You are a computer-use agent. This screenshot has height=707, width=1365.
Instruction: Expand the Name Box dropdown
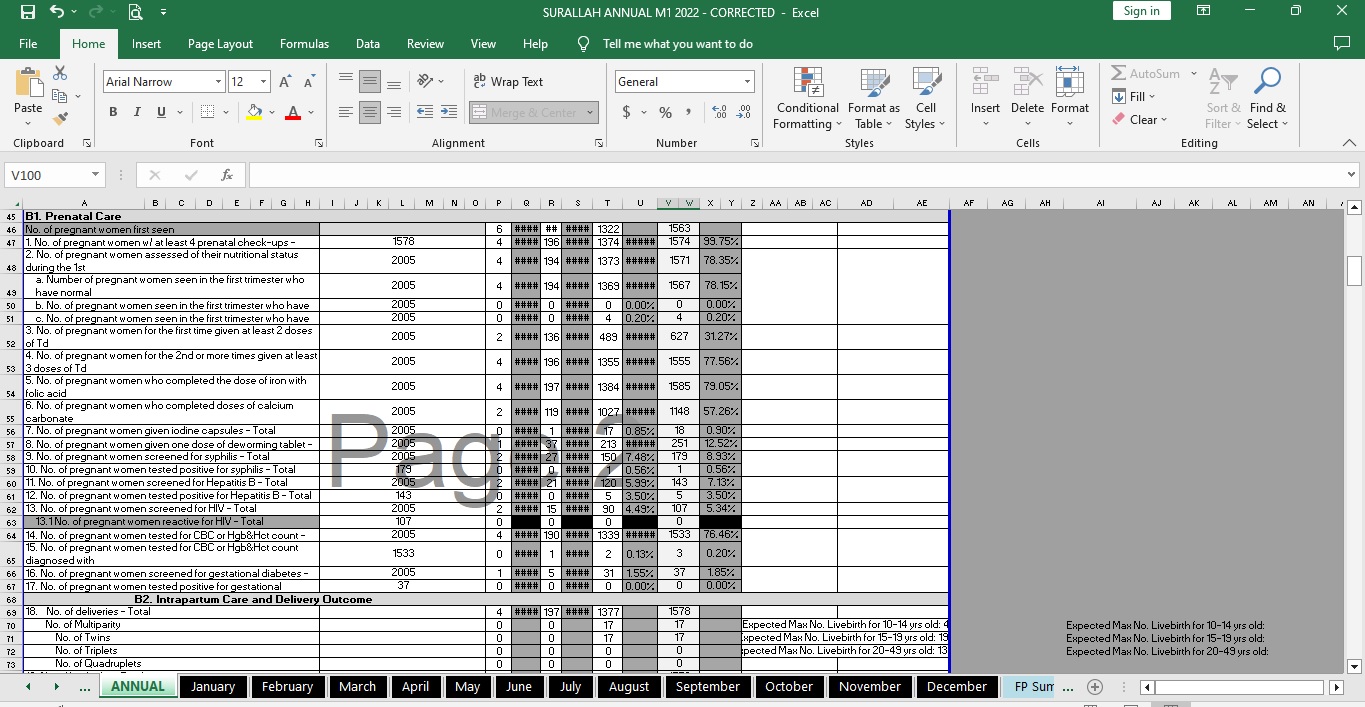pyautogui.click(x=96, y=175)
